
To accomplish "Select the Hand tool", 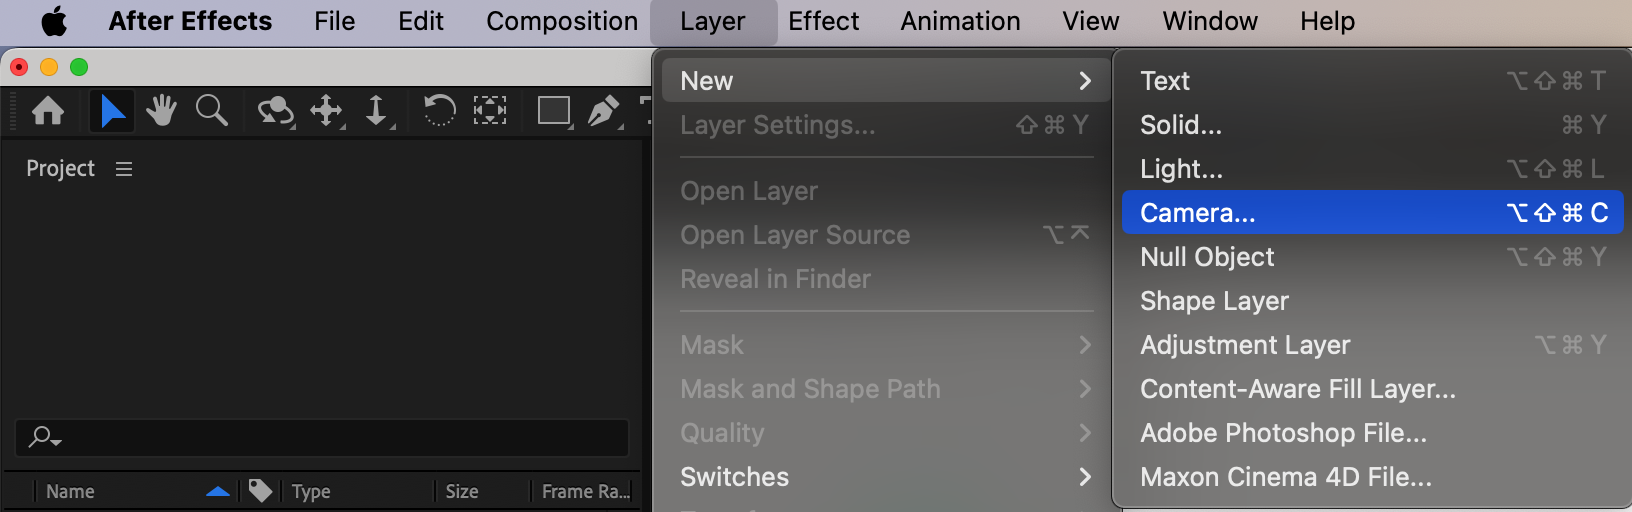I will (161, 110).
